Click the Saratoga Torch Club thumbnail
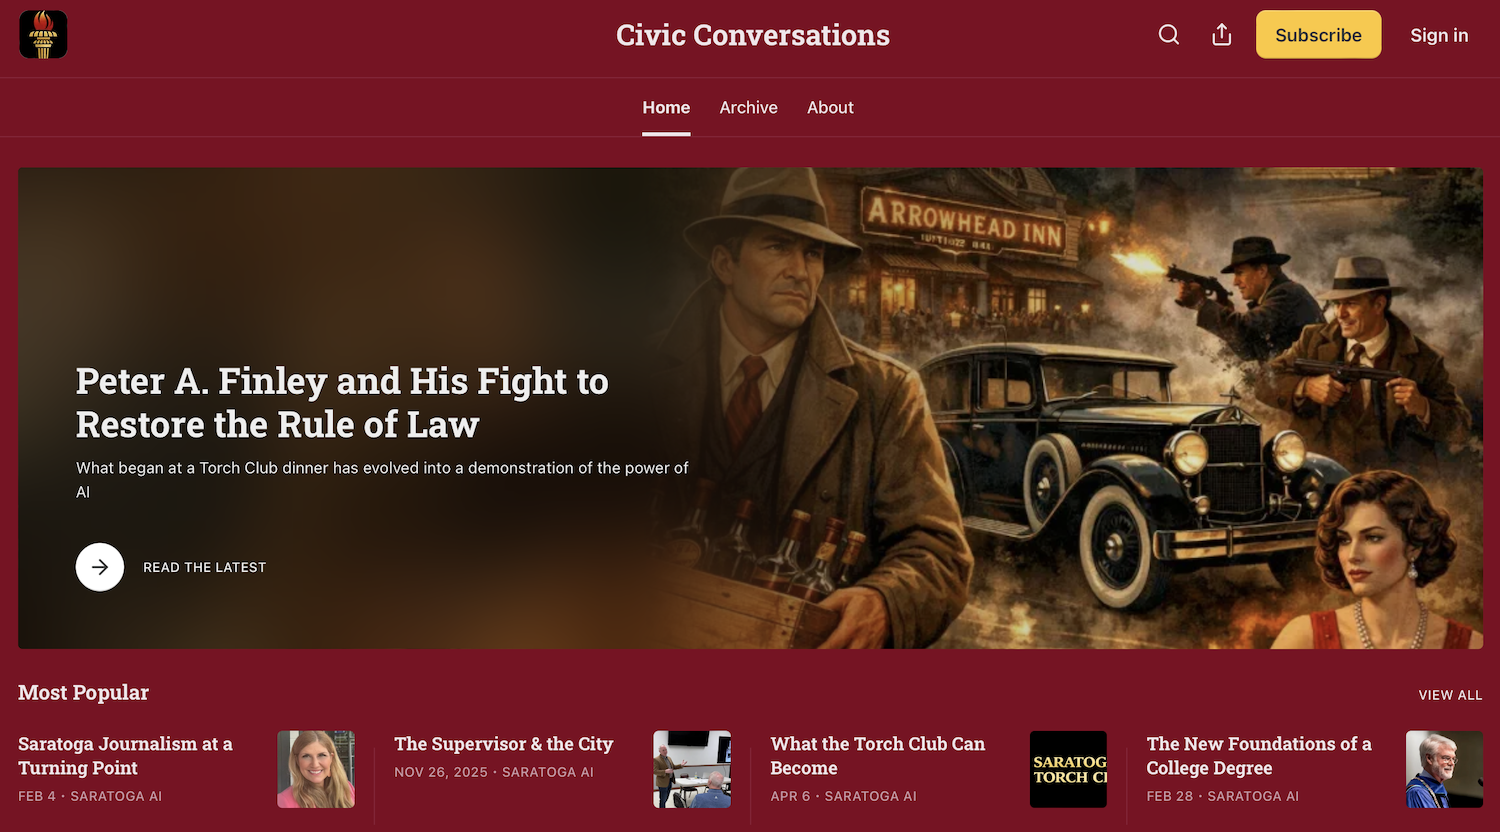 point(1068,769)
